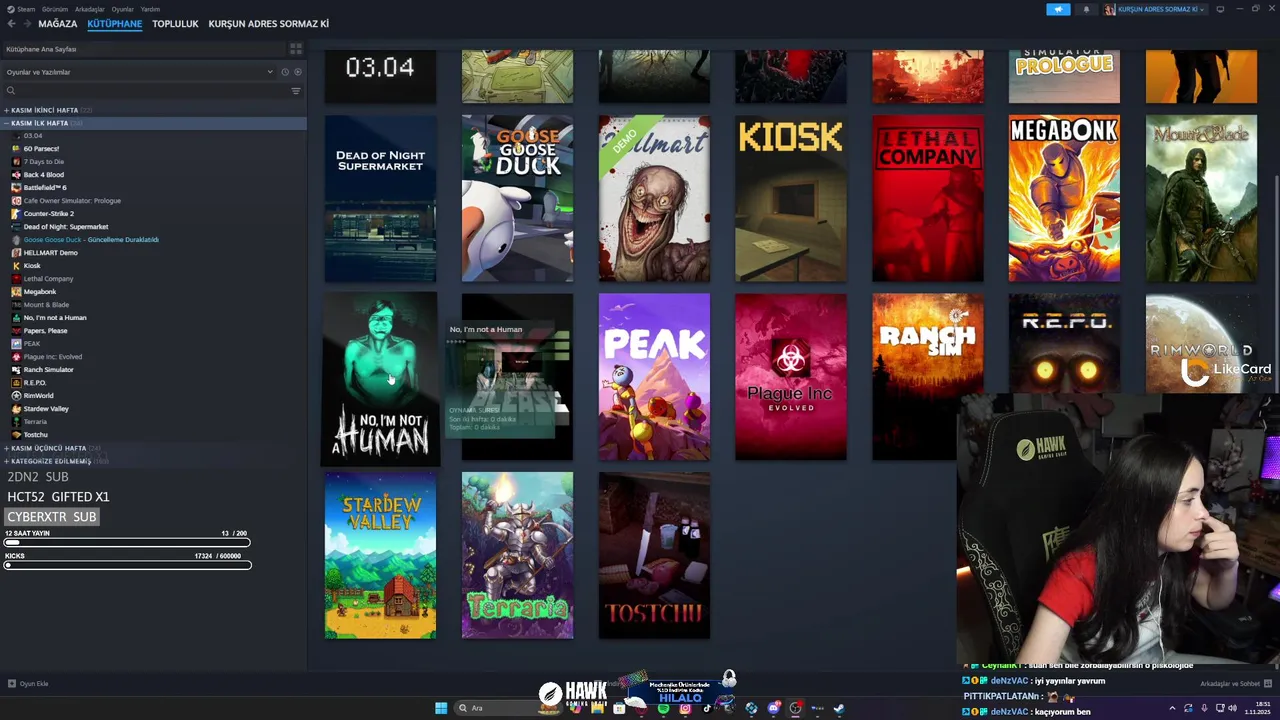Open Discord from taskbar
Viewport: 1280px width, 720px height.
(x=773, y=708)
